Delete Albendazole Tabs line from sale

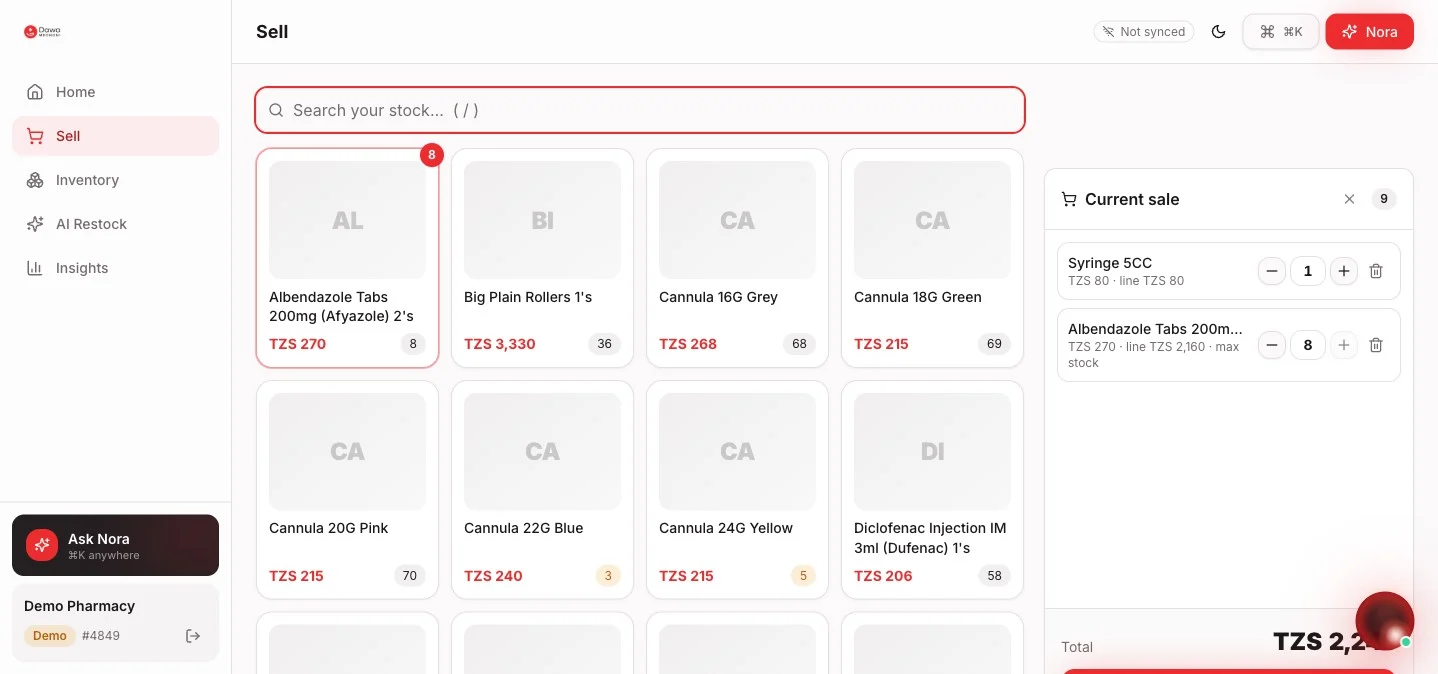point(1376,345)
